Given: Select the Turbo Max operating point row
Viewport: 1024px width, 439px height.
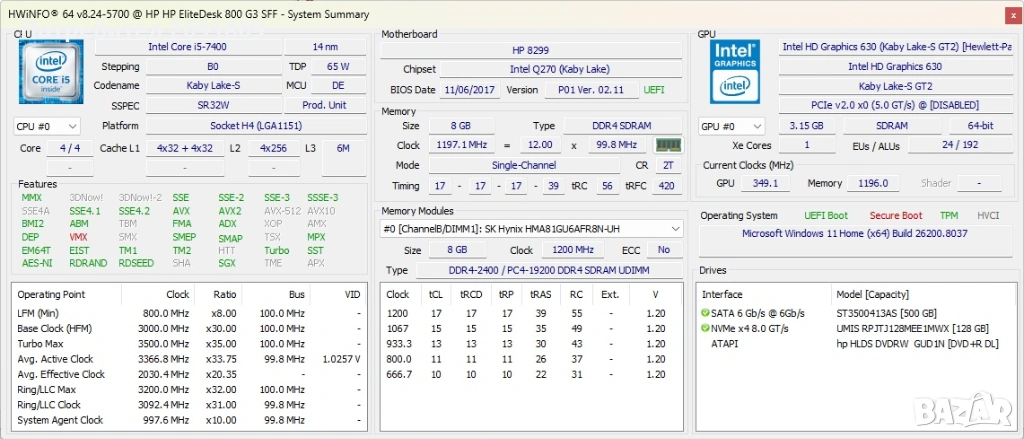Looking at the screenshot, I should tap(189, 344).
